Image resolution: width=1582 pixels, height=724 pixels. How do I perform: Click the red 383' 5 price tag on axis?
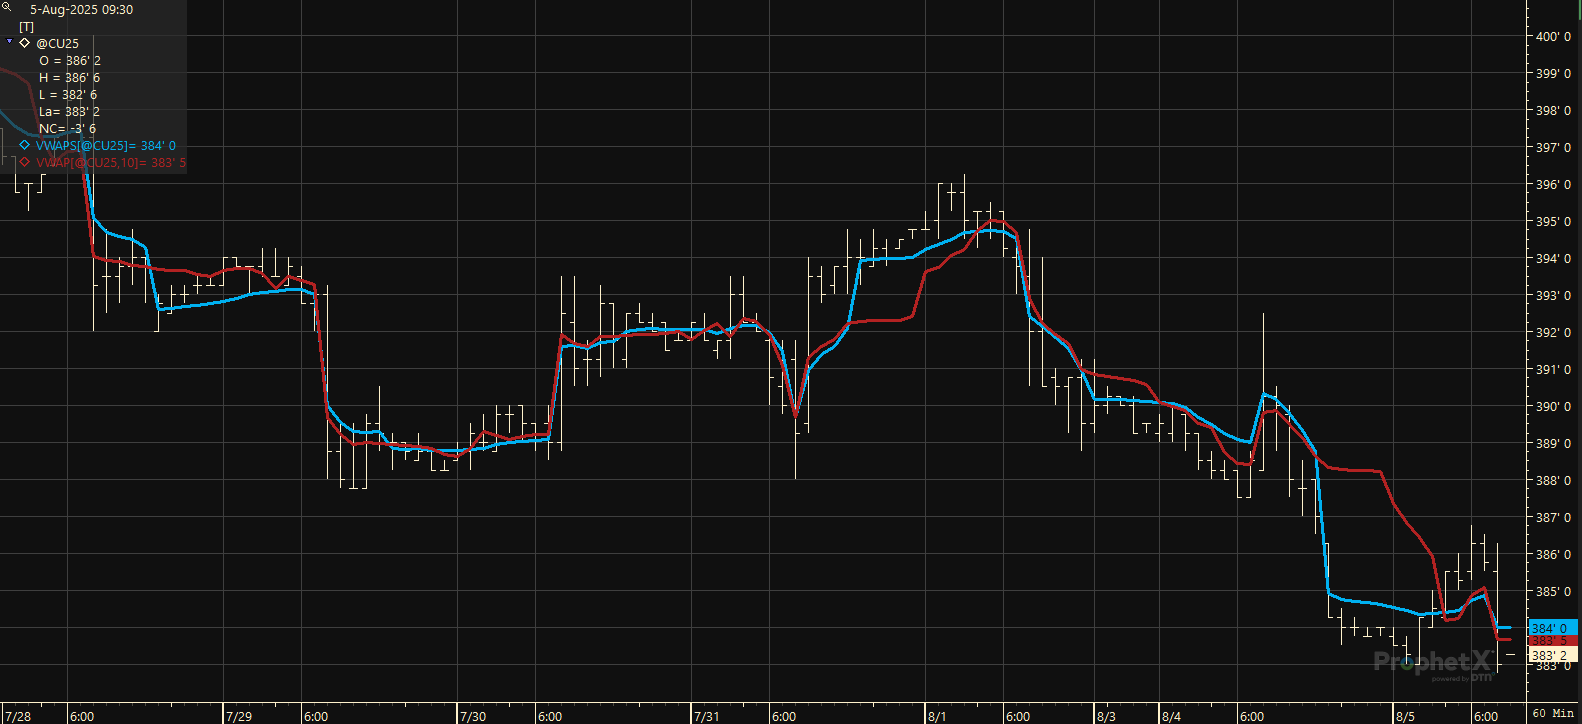(1553, 640)
